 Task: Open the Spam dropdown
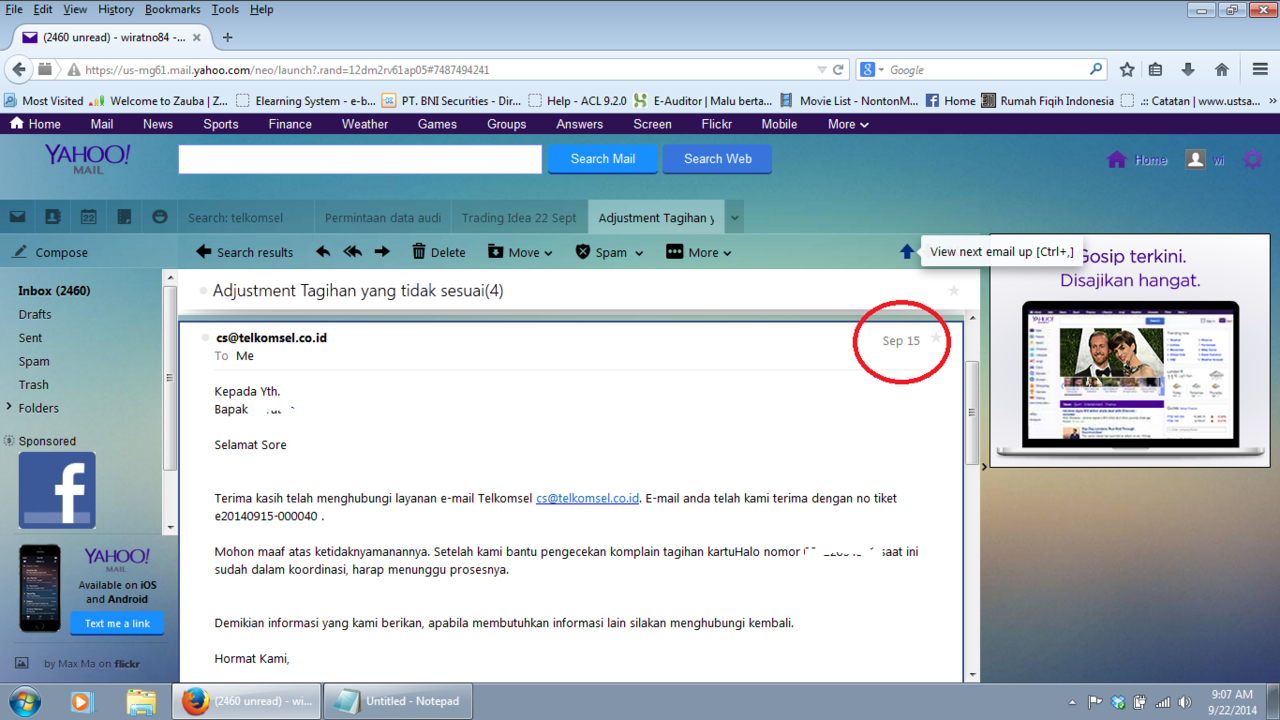coord(609,252)
